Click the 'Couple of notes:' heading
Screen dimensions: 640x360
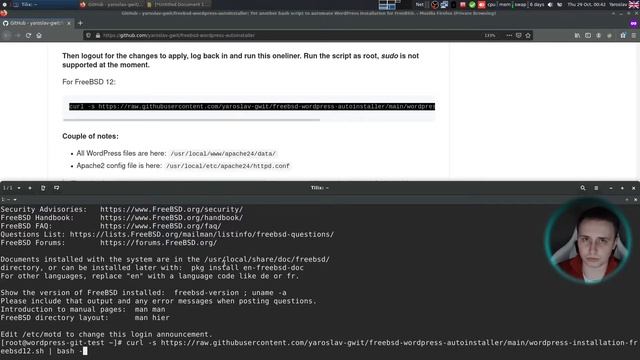pos(90,136)
